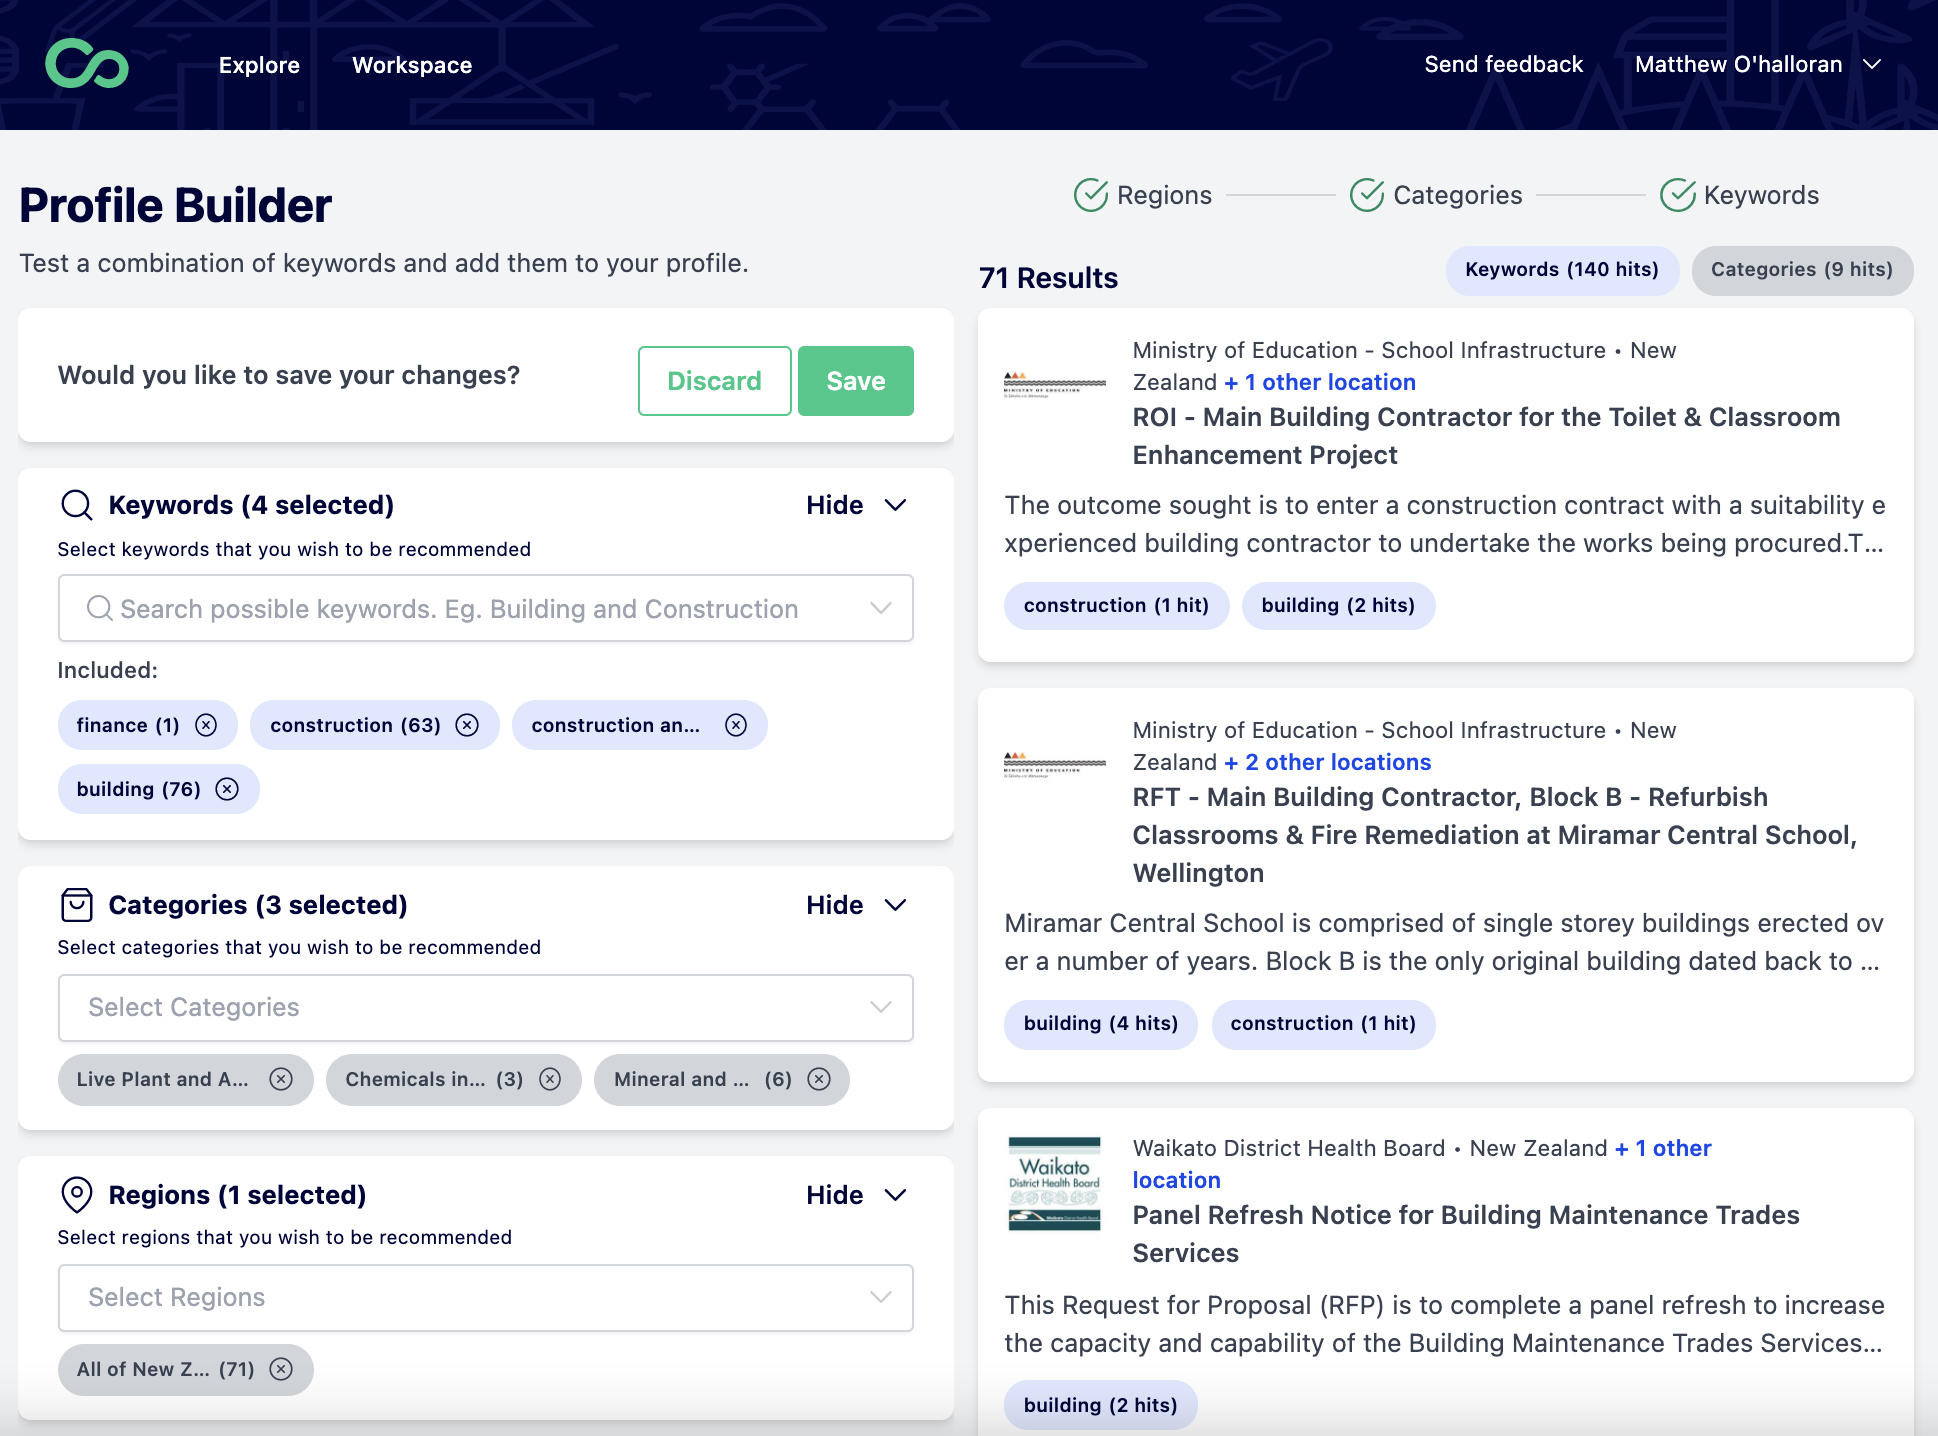
Task: Open the keyword search dropdown arrow
Action: click(x=881, y=608)
